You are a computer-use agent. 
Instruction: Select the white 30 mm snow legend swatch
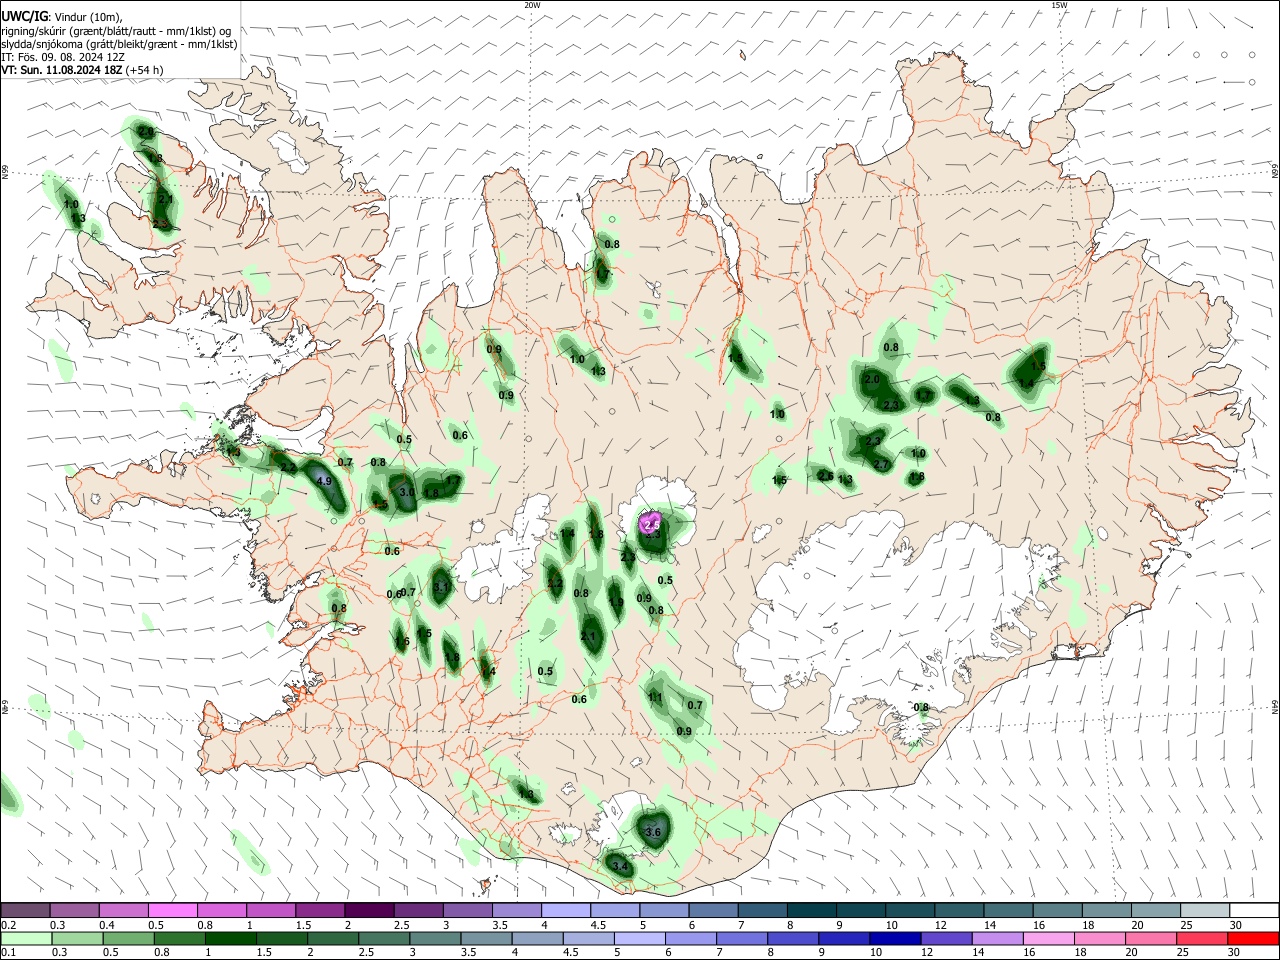[x=1252, y=910]
